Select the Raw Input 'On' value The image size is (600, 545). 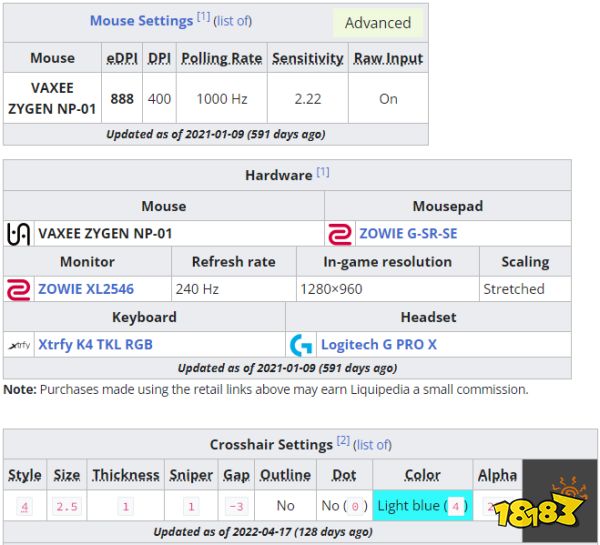point(388,99)
